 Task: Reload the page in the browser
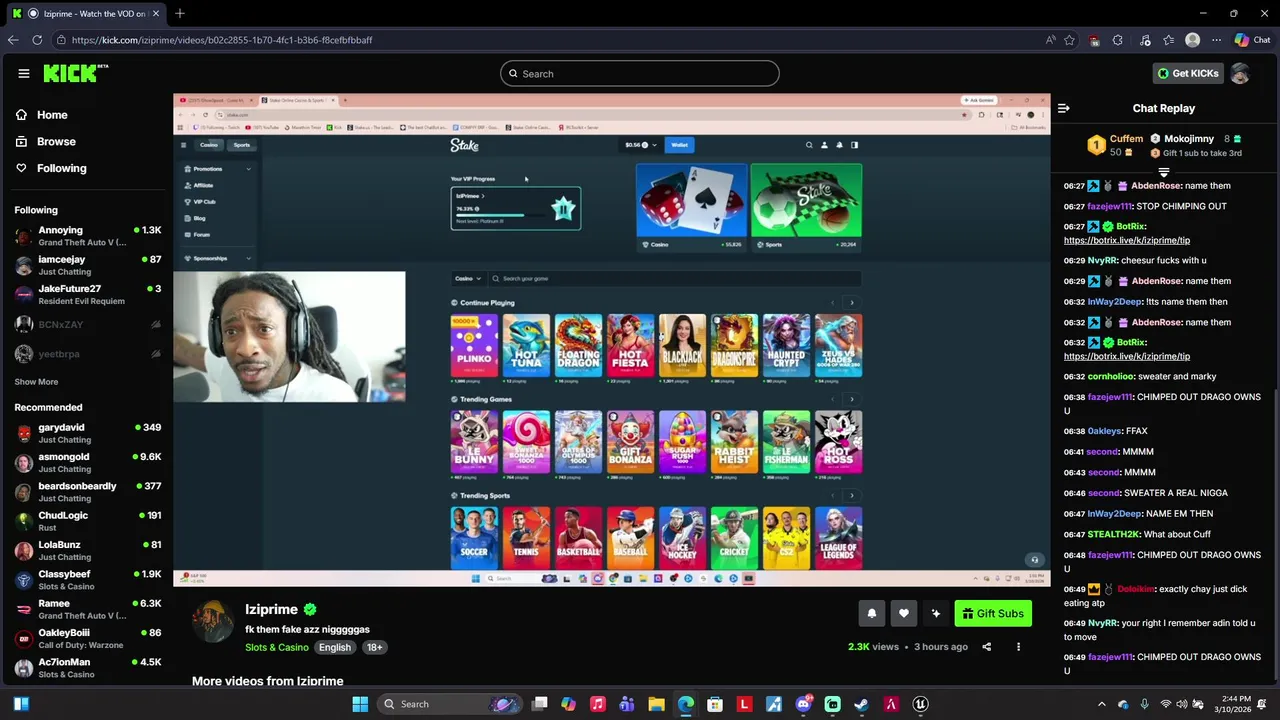(x=37, y=40)
